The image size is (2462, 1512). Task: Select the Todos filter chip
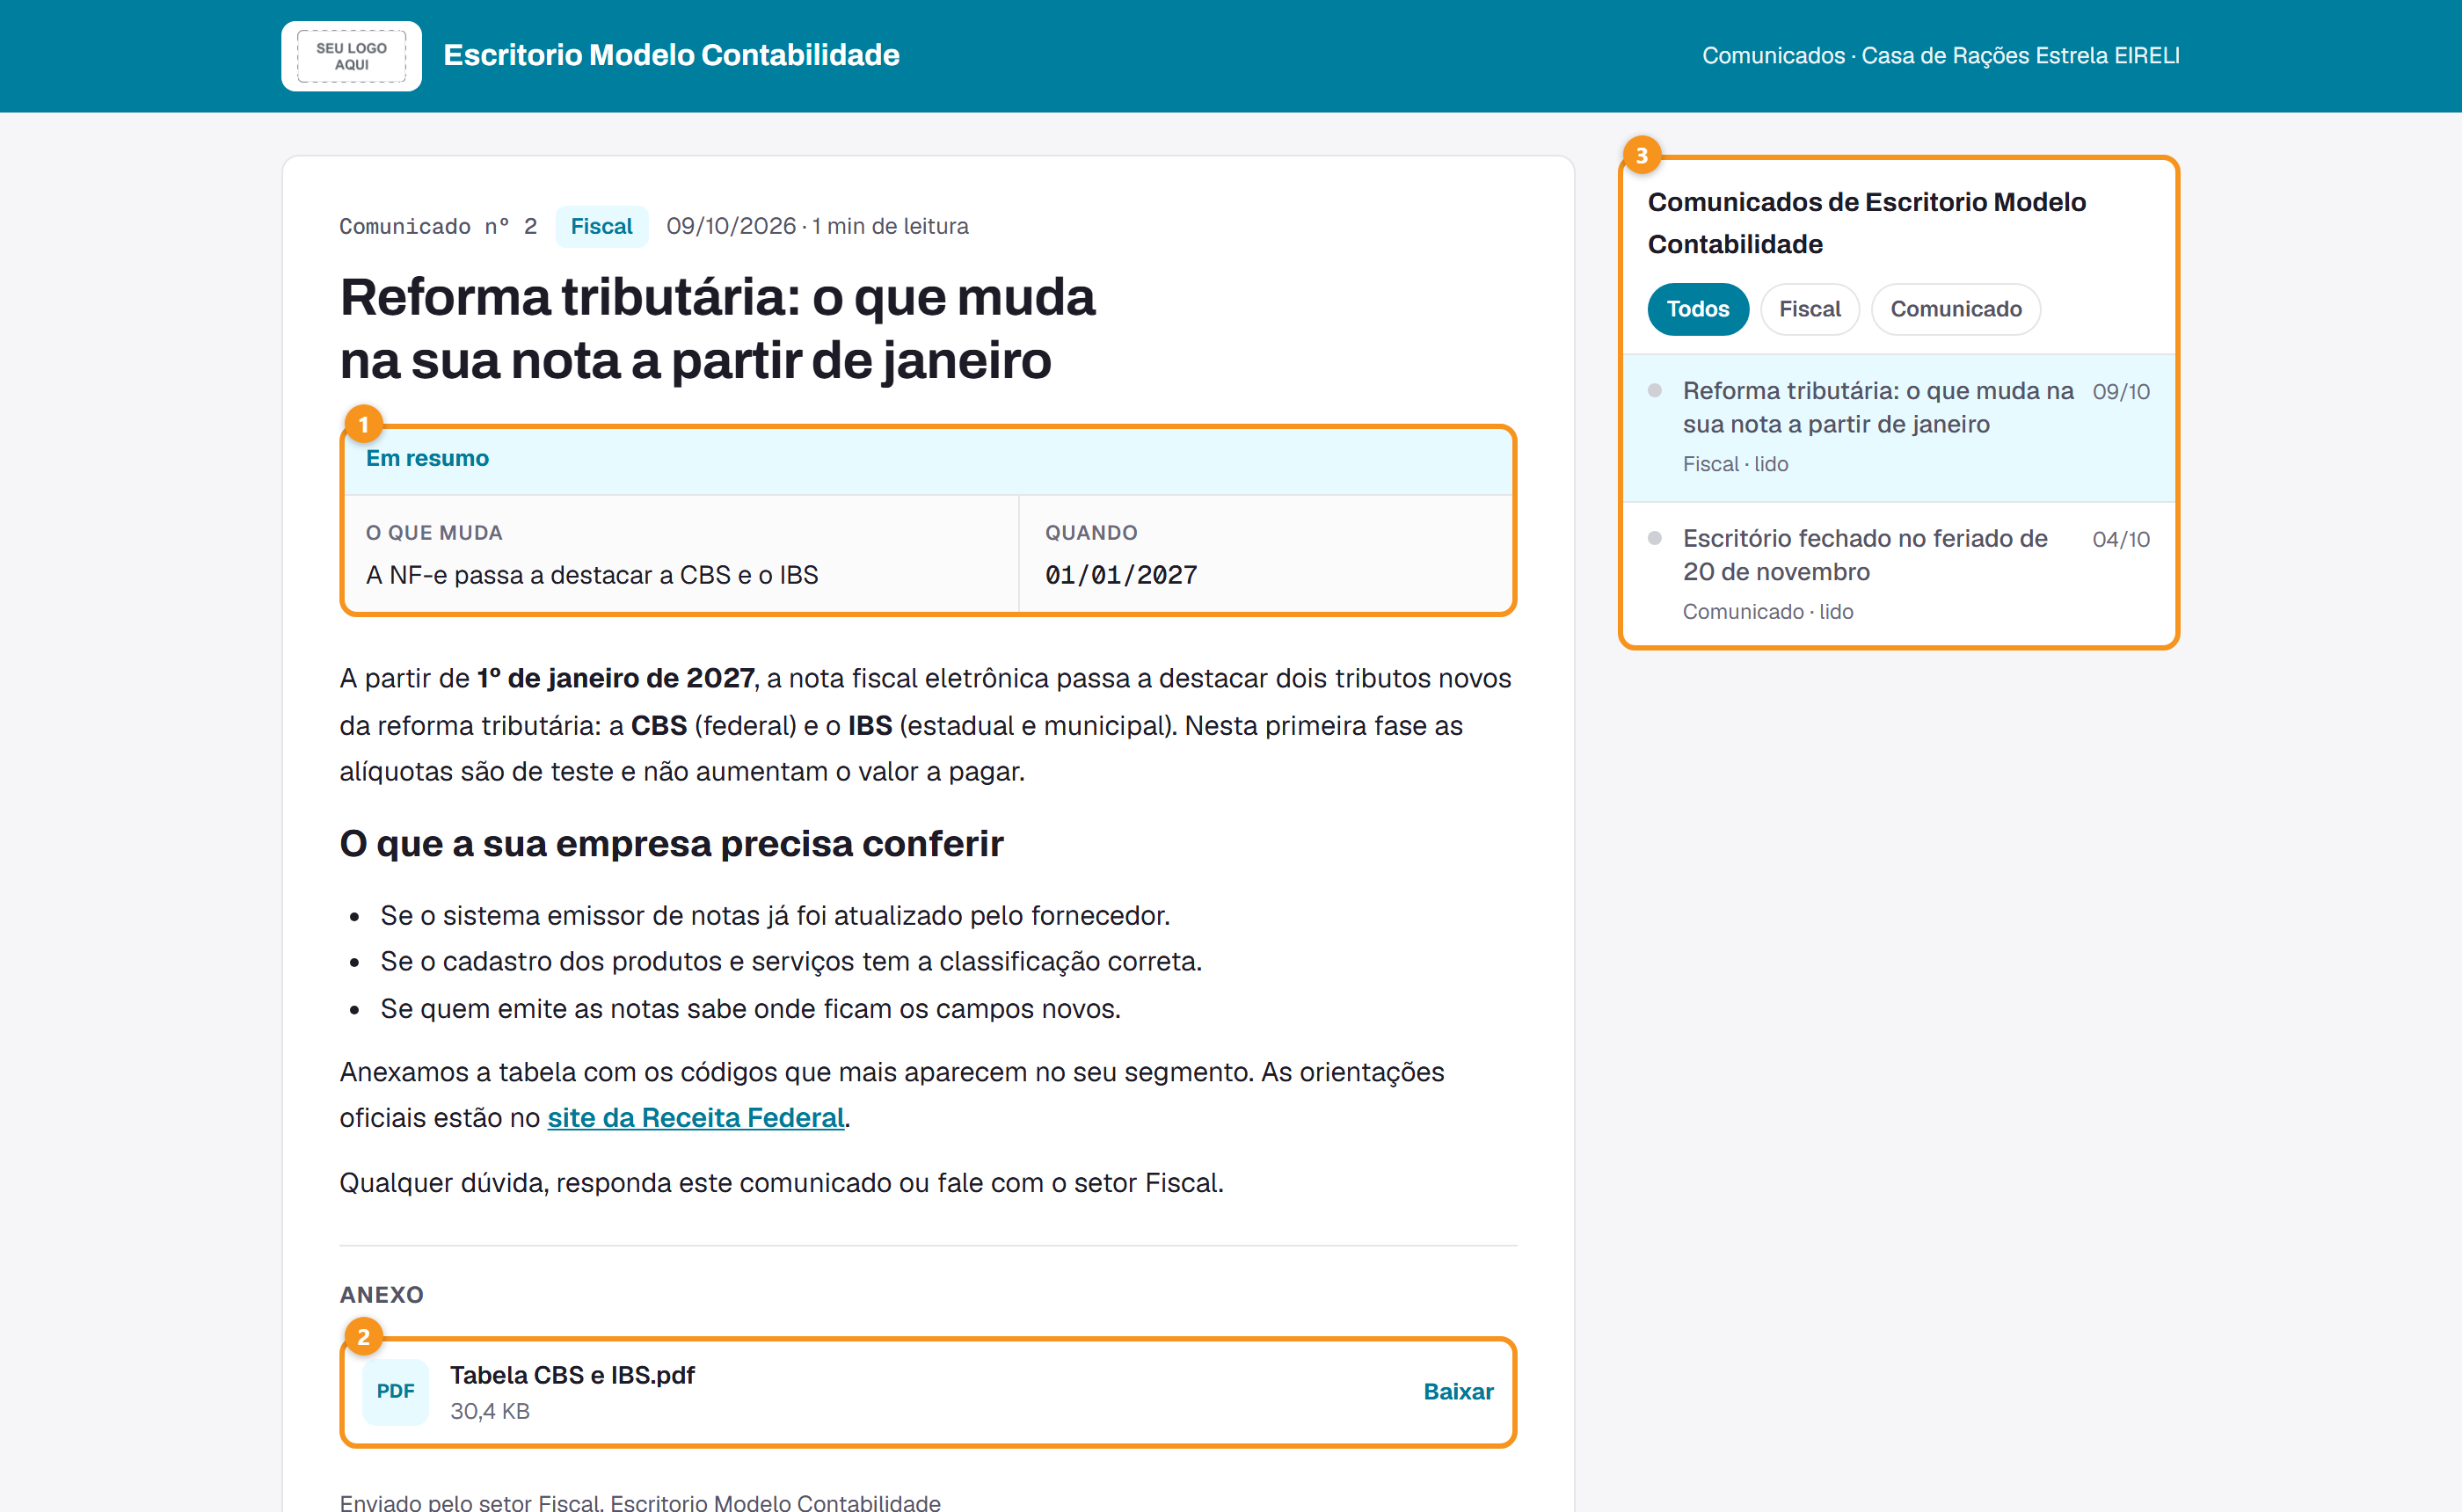[1697, 309]
